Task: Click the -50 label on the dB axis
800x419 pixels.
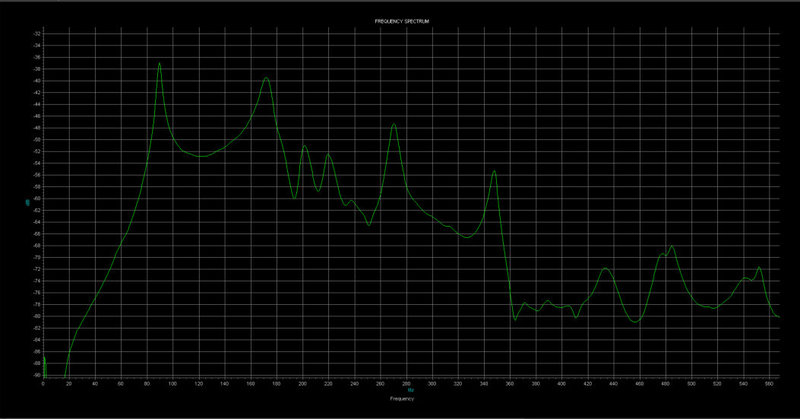Action: click(37, 140)
